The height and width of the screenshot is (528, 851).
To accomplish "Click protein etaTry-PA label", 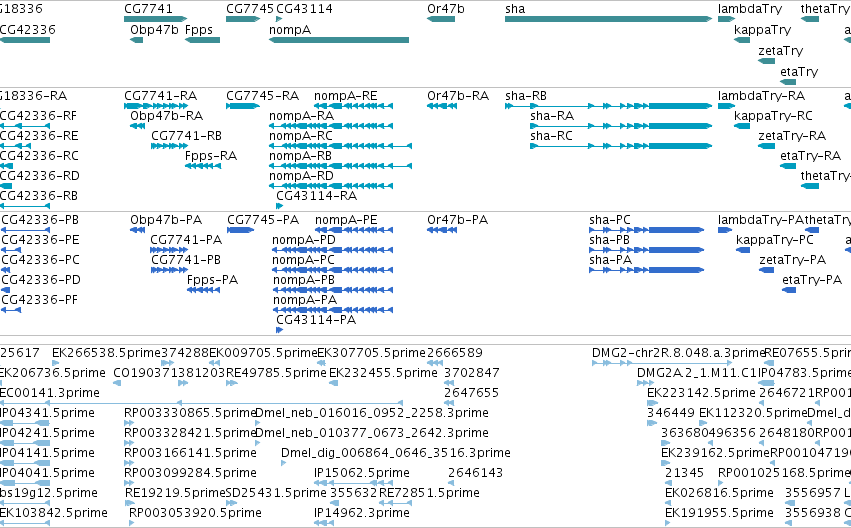I will click(812, 280).
